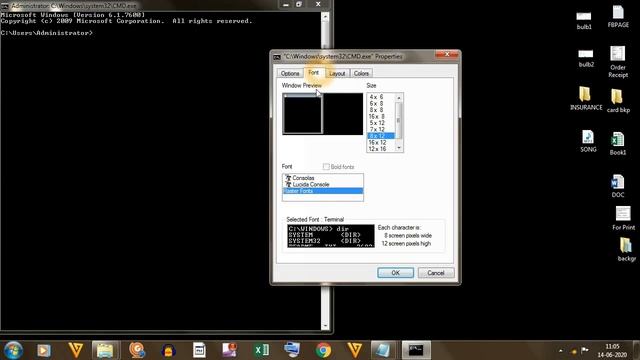
Task: Launch Google Chrome from the taskbar
Action: [x=323, y=350]
